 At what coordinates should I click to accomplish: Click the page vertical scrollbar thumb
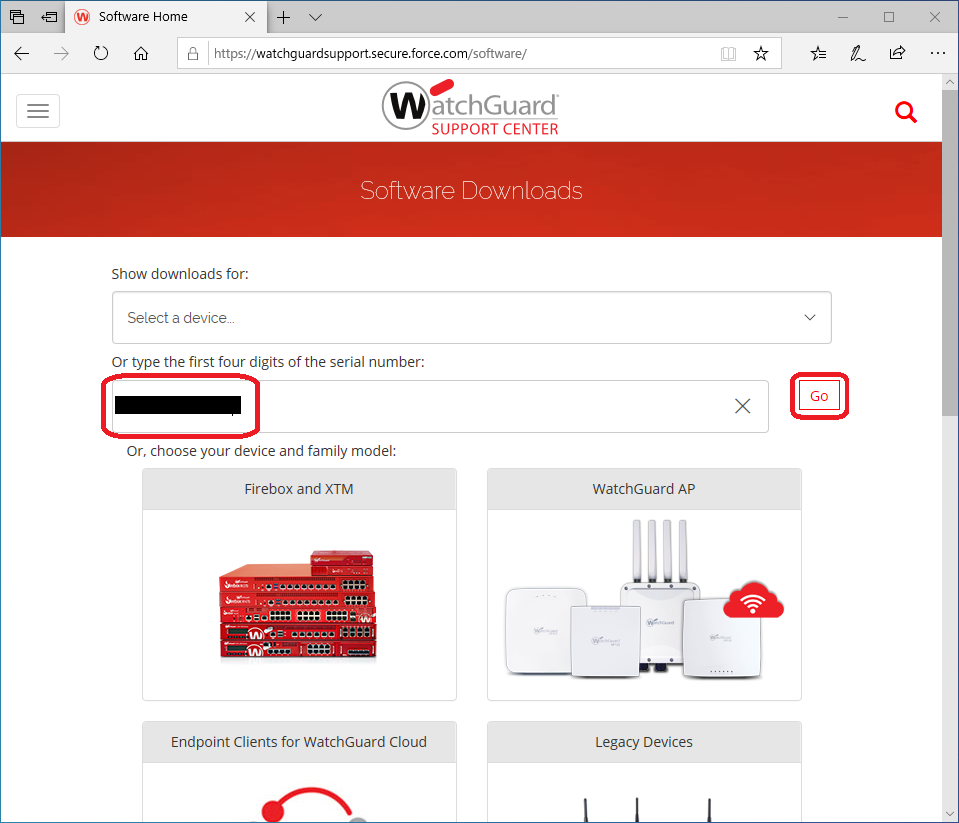tap(950, 253)
